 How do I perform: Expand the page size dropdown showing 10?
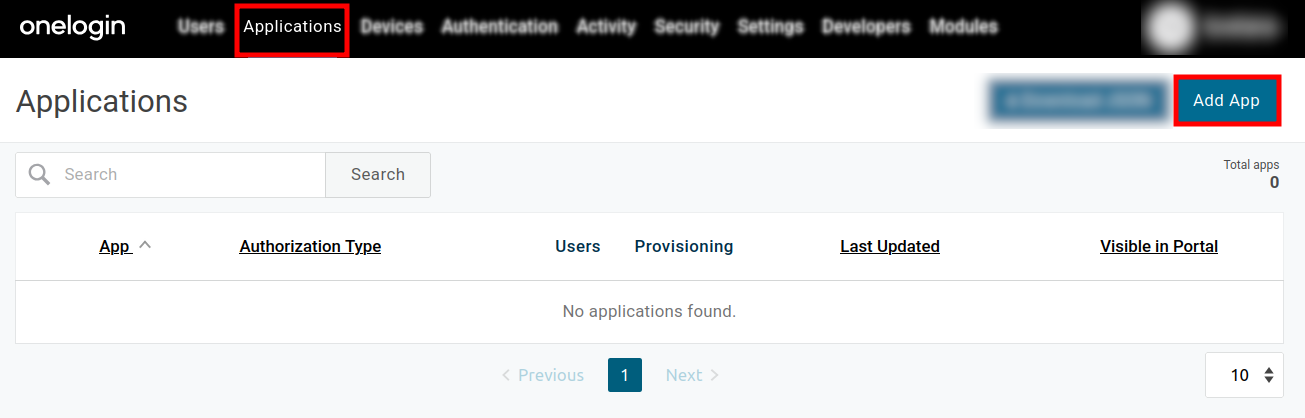(x=1244, y=375)
